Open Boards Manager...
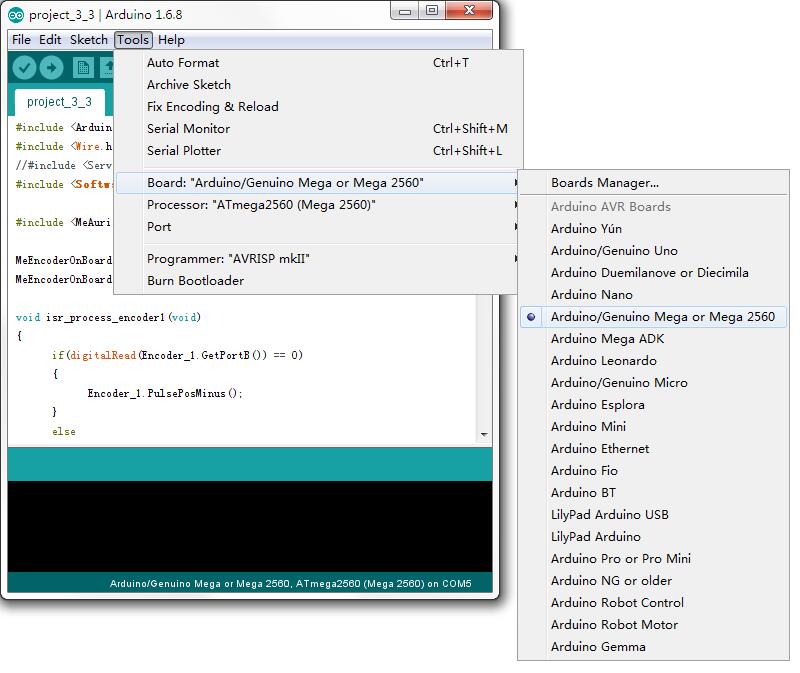The image size is (800, 673). tap(604, 183)
